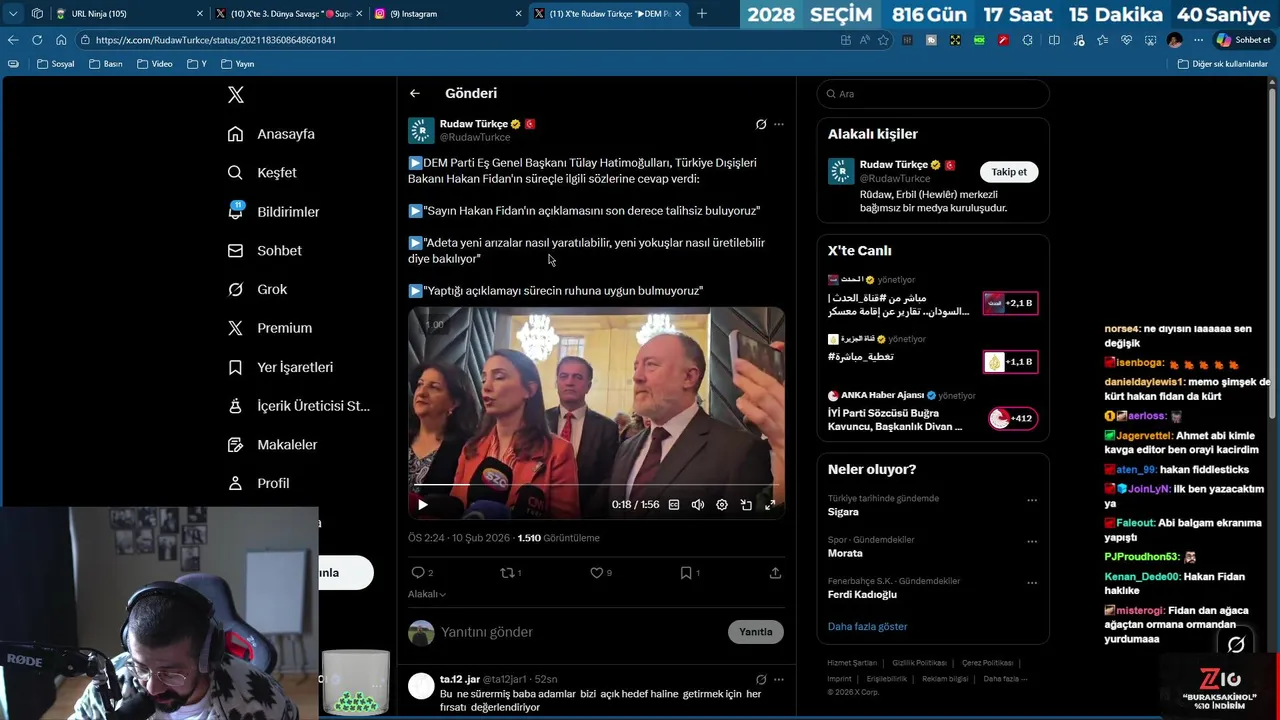Open Gizlilik Politikası footer link

click(x=919, y=663)
